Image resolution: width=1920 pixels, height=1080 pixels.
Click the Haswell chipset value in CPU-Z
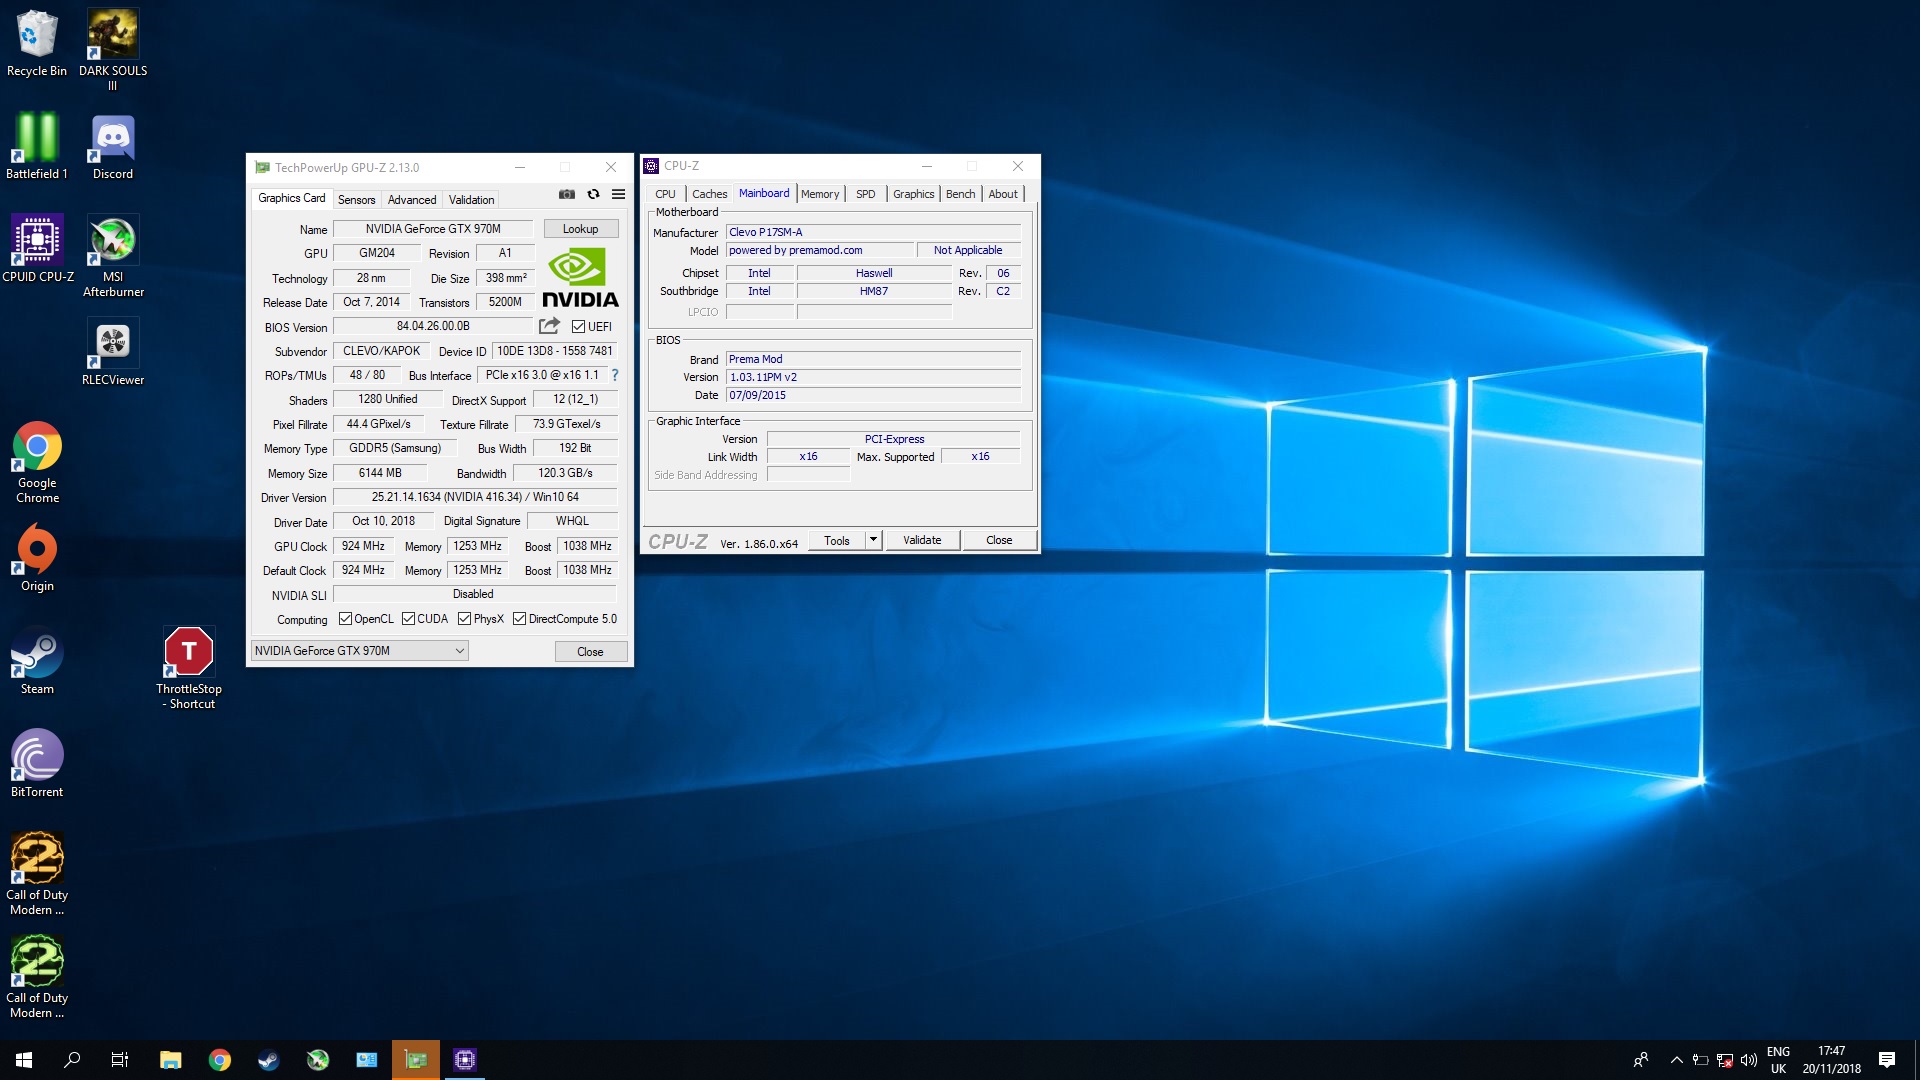874,273
